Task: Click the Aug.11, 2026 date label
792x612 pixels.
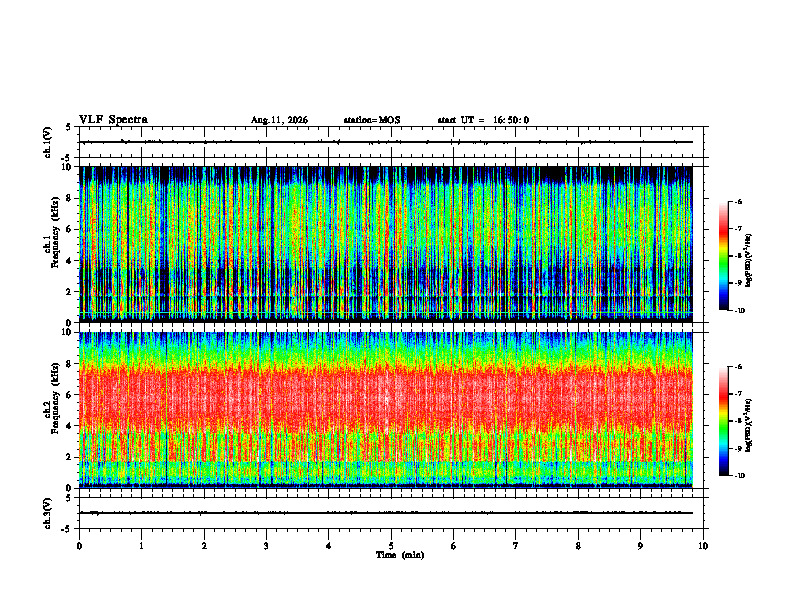Action: (279, 120)
